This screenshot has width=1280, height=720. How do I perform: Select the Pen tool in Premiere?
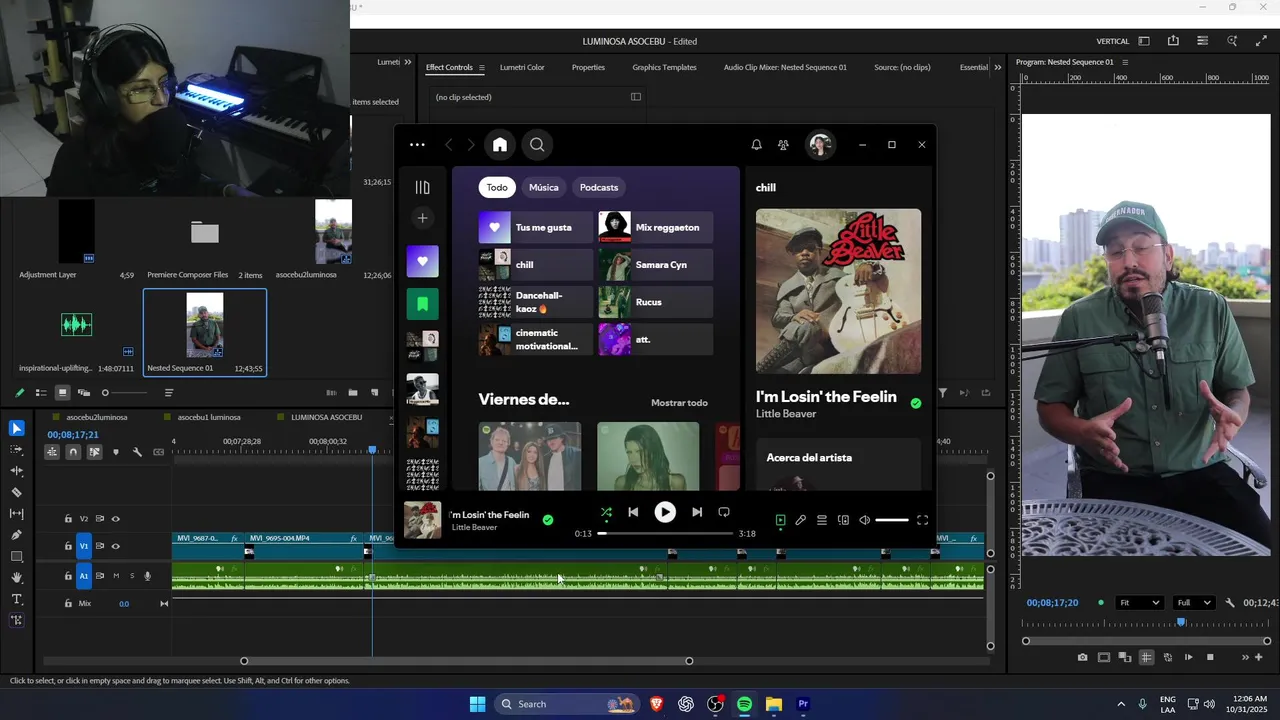(x=17, y=535)
